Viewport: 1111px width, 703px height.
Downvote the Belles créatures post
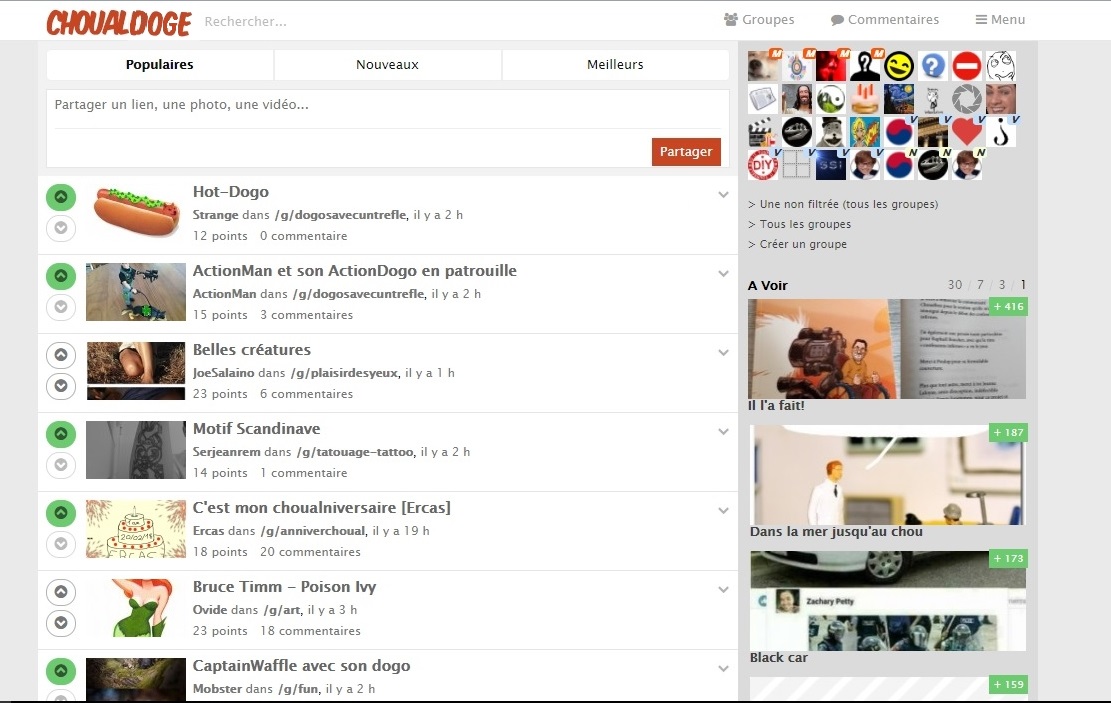[x=61, y=385]
